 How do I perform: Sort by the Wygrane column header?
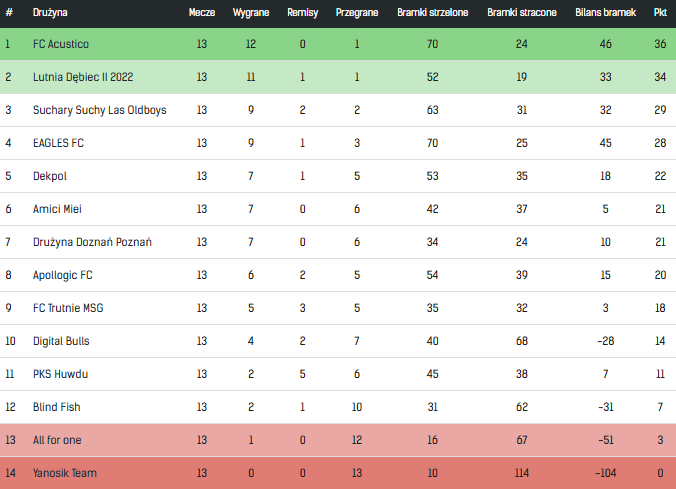pos(251,13)
